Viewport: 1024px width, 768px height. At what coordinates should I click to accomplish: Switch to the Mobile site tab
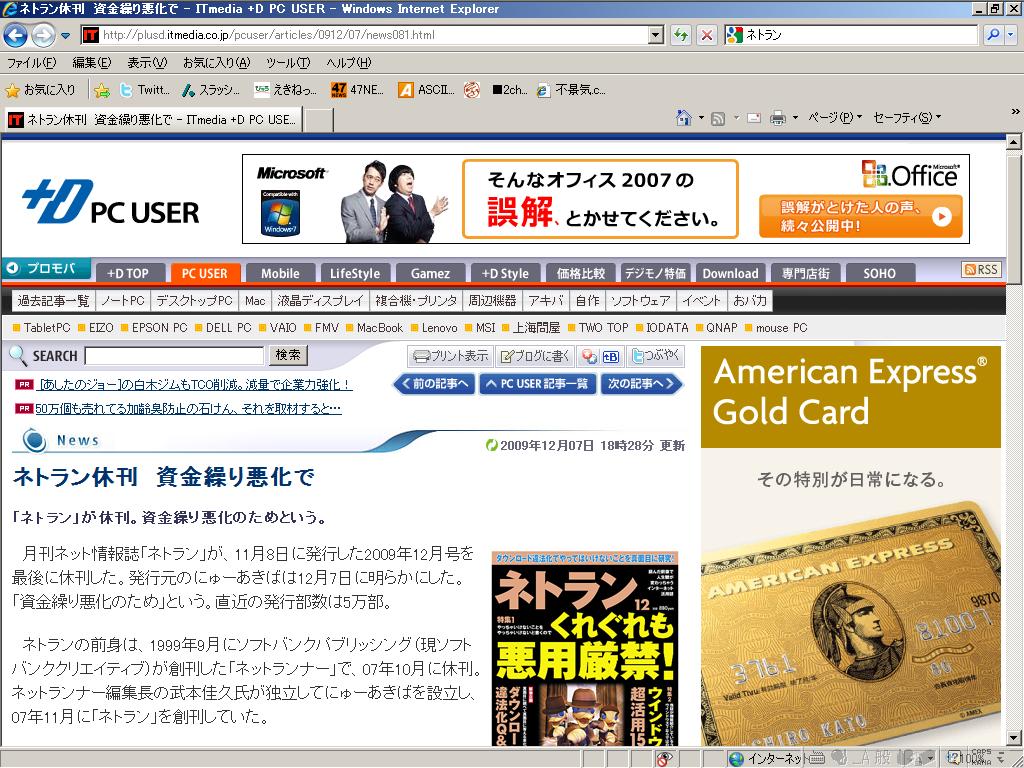(280, 273)
